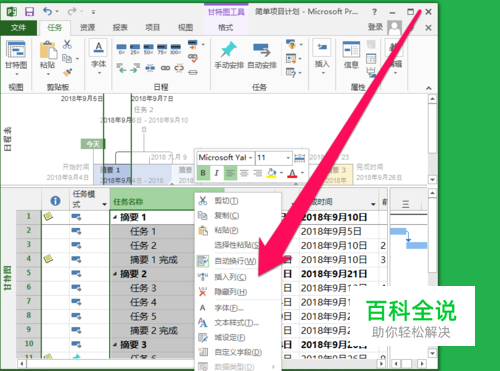Image resolution: width=500 pixels, height=371 pixels.
Task: Click the scissors cut icon in ribbon
Action: pyautogui.click(x=67, y=44)
